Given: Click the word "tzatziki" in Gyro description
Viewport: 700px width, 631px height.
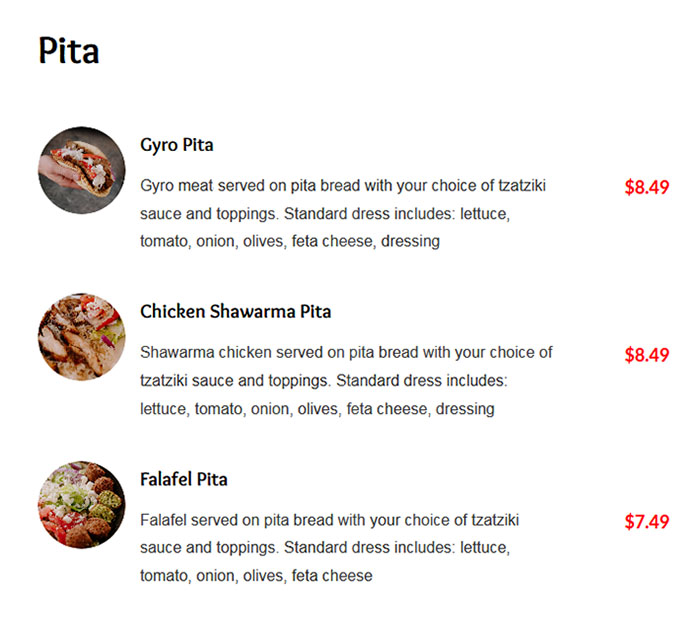Looking at the screenshot, I should point(522,185).
